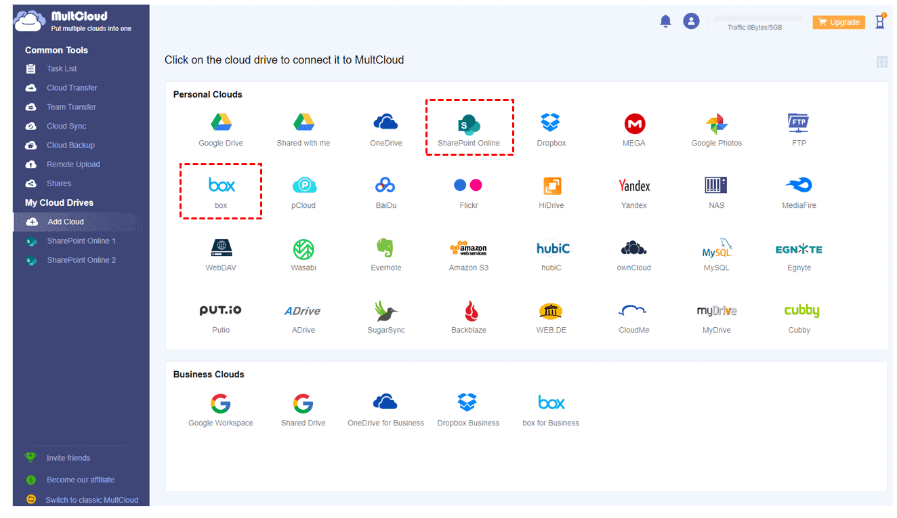This screenshot has height=518, width=897.
Task: Select the MediaFire cloud icon
Action: (x=799, y=185)
